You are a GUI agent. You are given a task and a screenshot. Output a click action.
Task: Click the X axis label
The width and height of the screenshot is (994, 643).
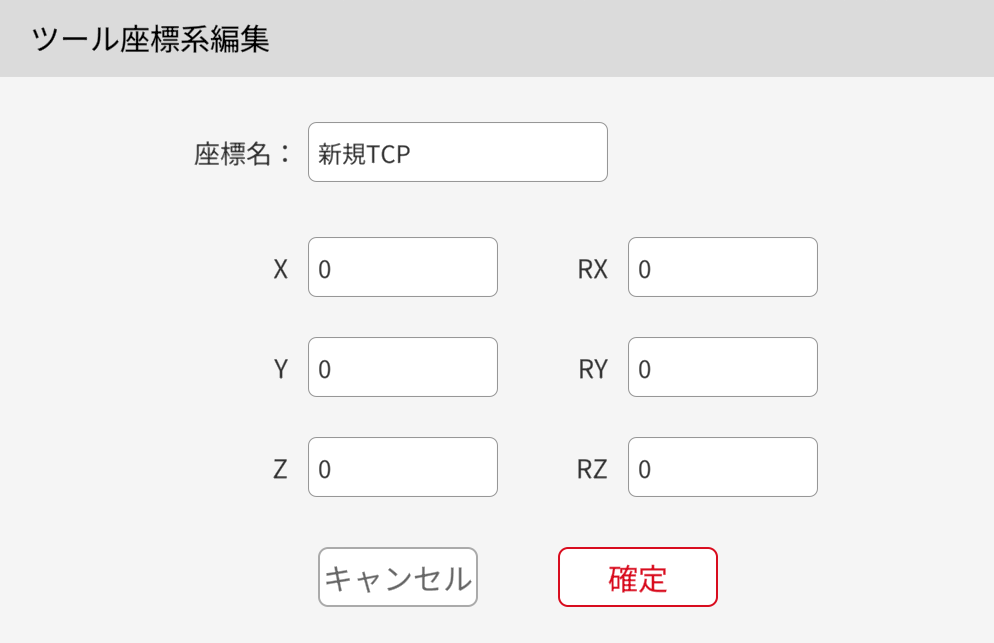pos(280,269)
